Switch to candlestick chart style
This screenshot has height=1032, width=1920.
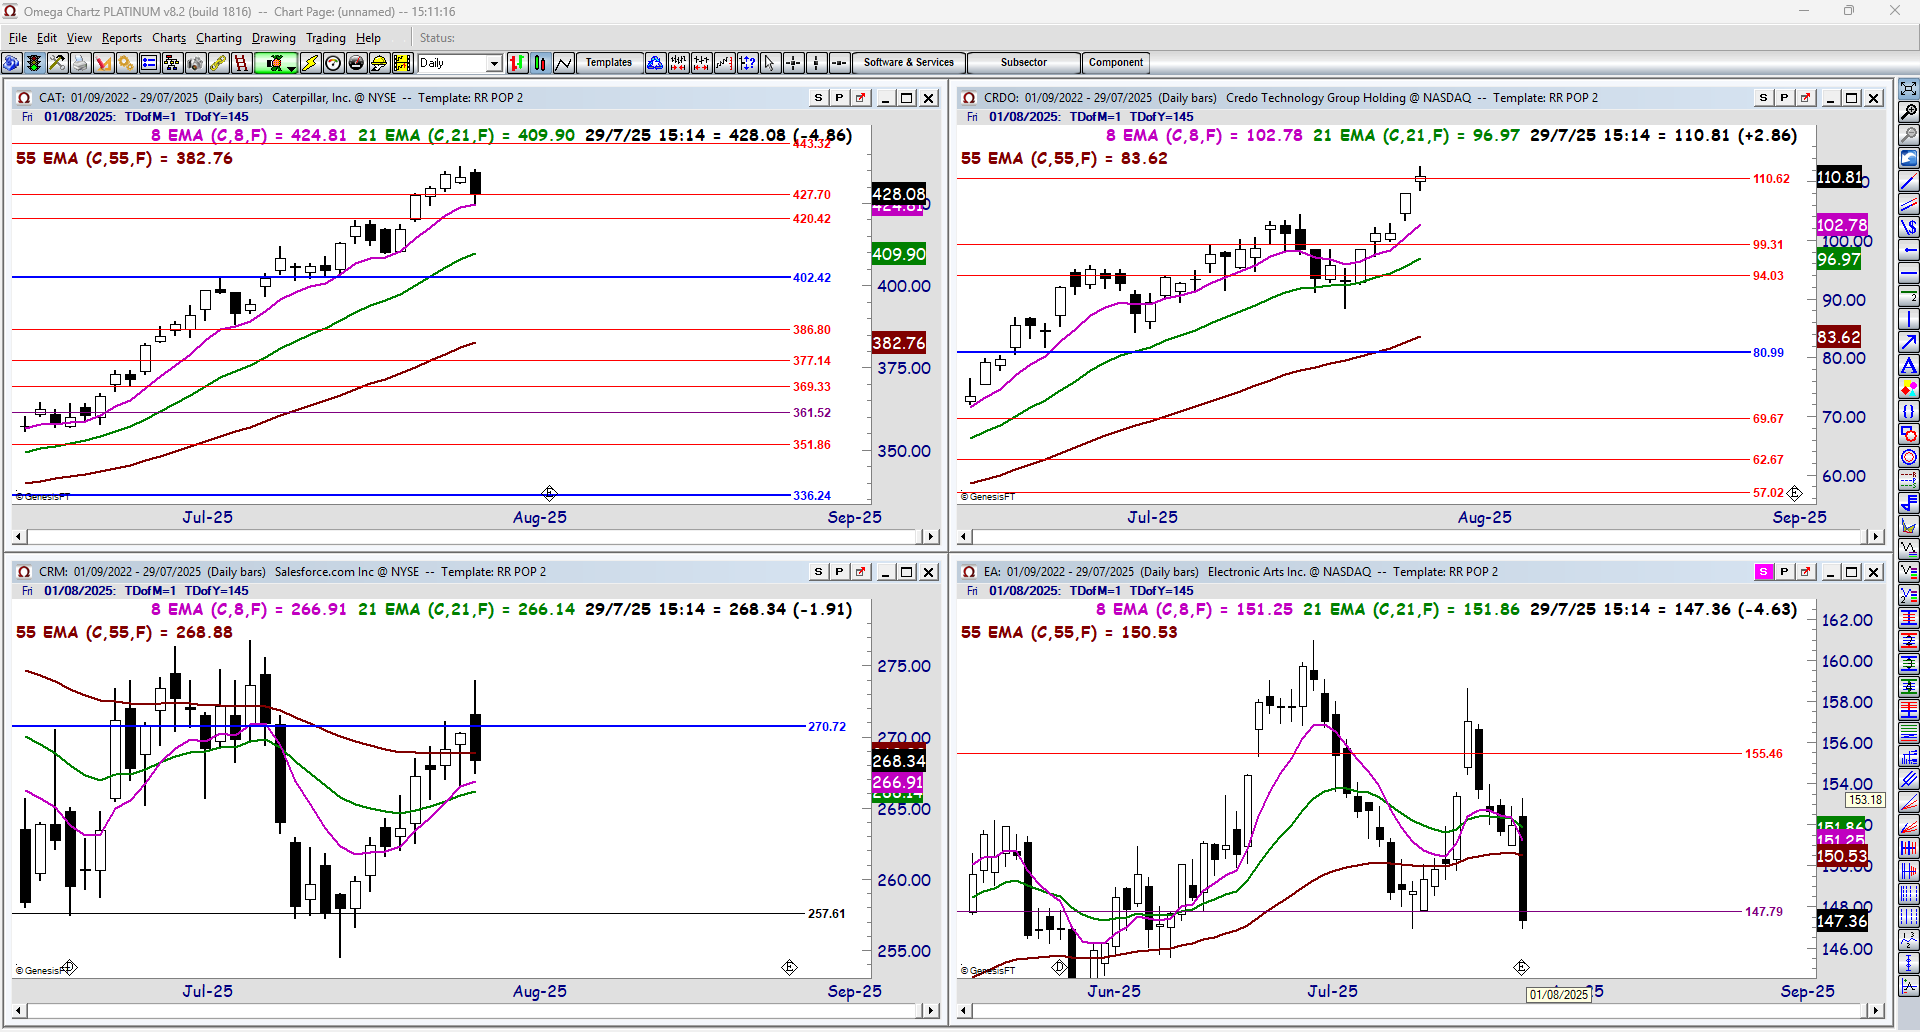540,63
